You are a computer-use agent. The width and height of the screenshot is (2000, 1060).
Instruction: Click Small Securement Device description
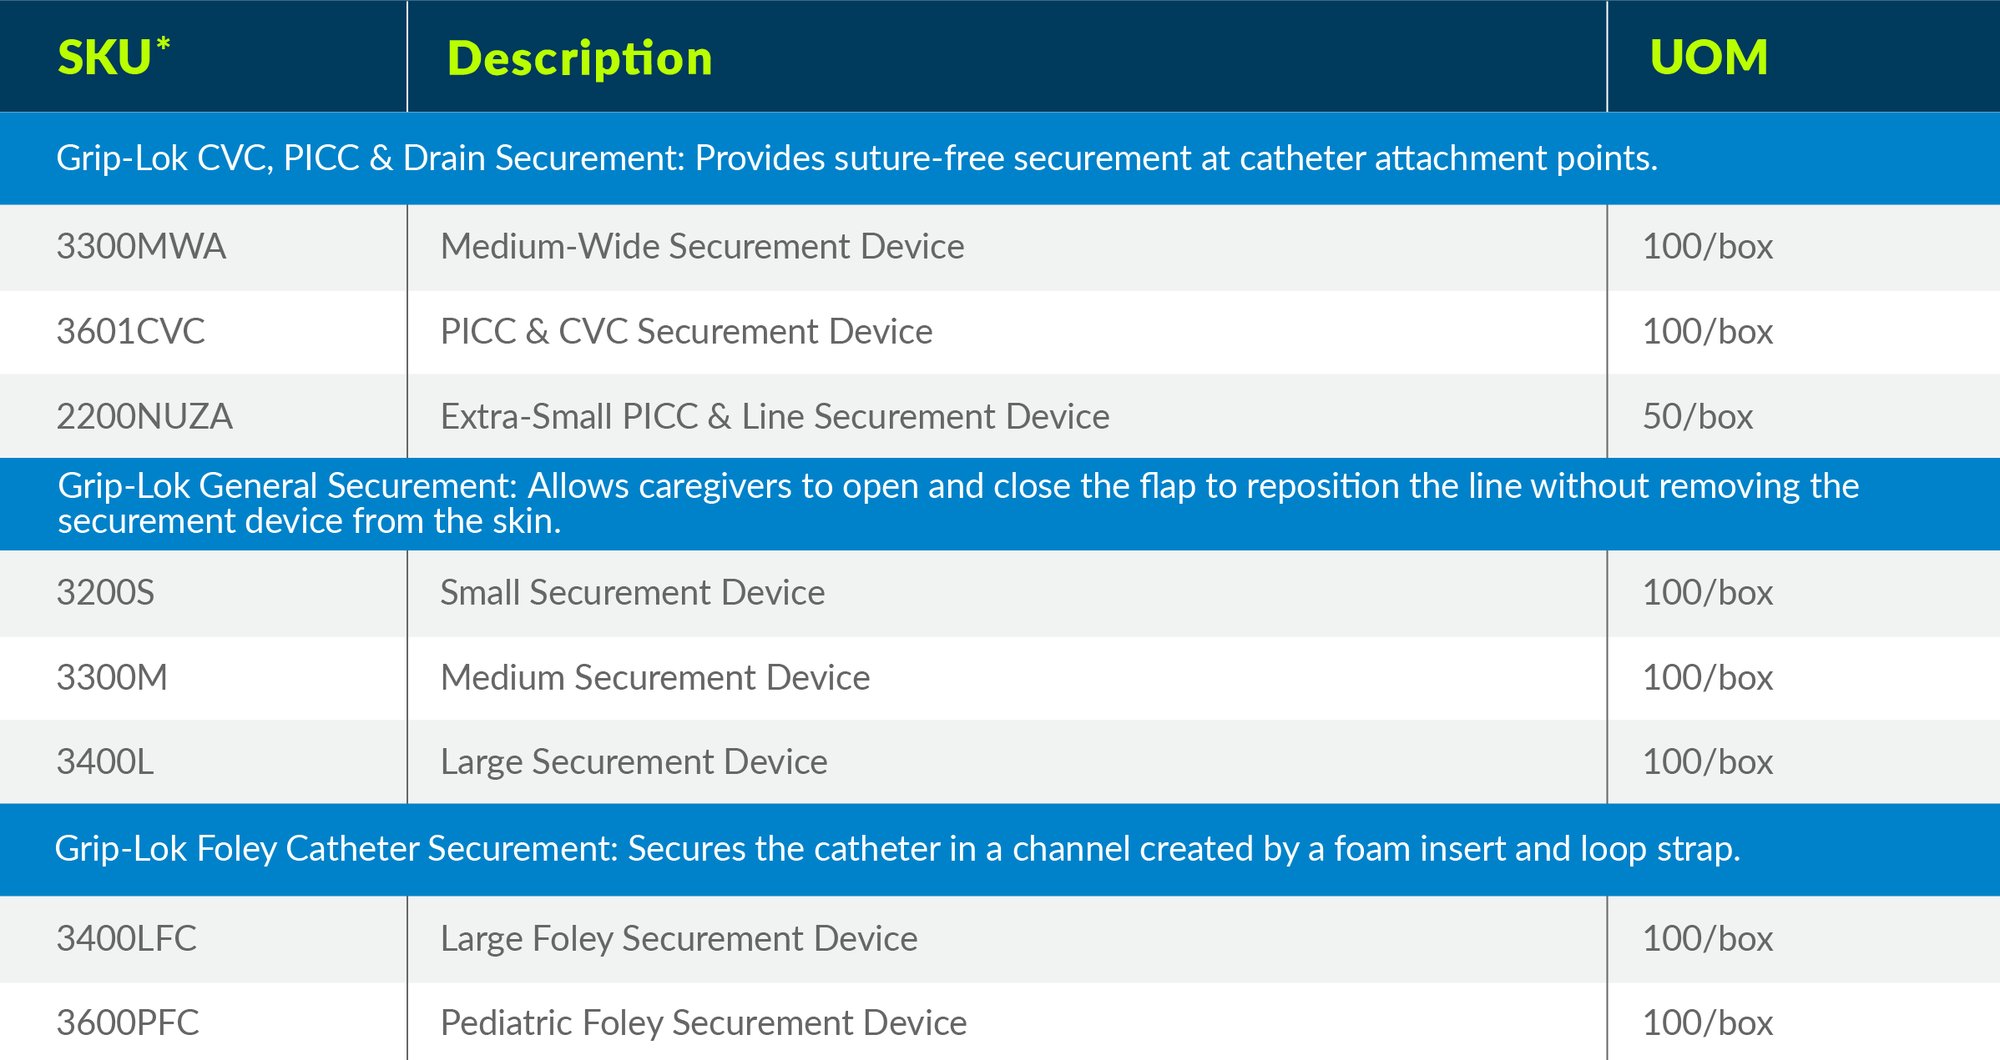pos(632,592)
